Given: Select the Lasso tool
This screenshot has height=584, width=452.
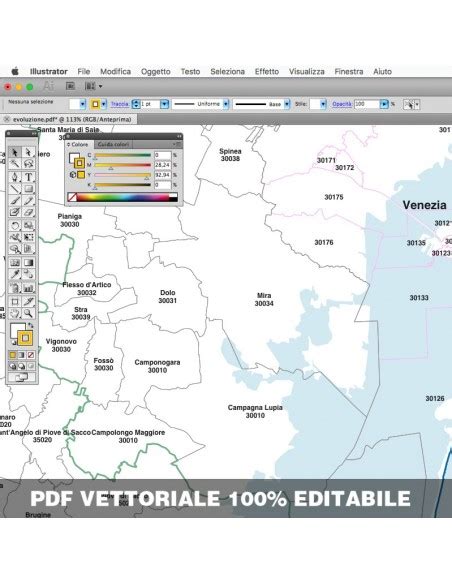Looking at the screenshot, I should coord(28,164).
